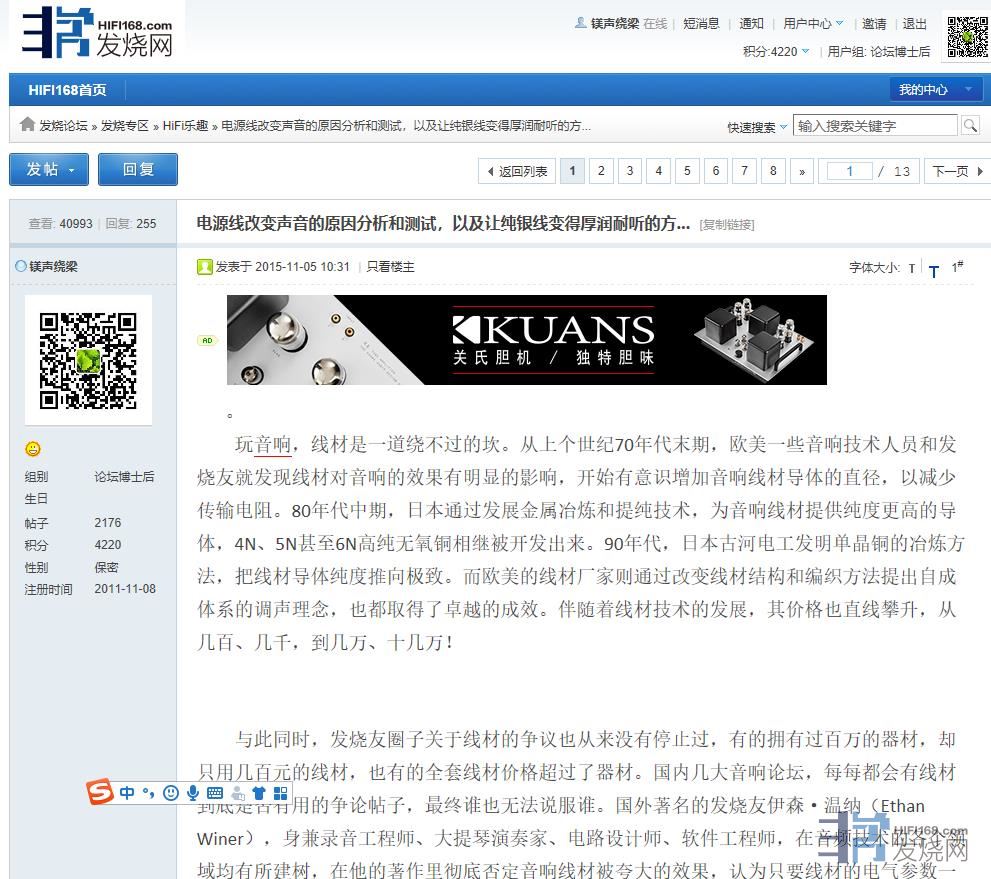Open the 快速搜索 dropdown
Screen dimensions: 991x879
[x=757, y=127]
